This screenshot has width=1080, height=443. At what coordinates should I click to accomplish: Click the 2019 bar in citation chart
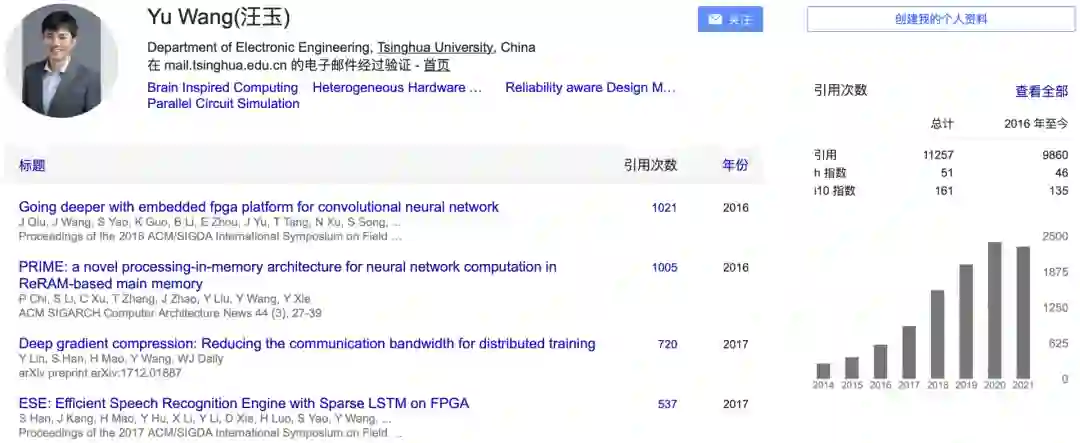pyautogui.click(x=966, y=321)
